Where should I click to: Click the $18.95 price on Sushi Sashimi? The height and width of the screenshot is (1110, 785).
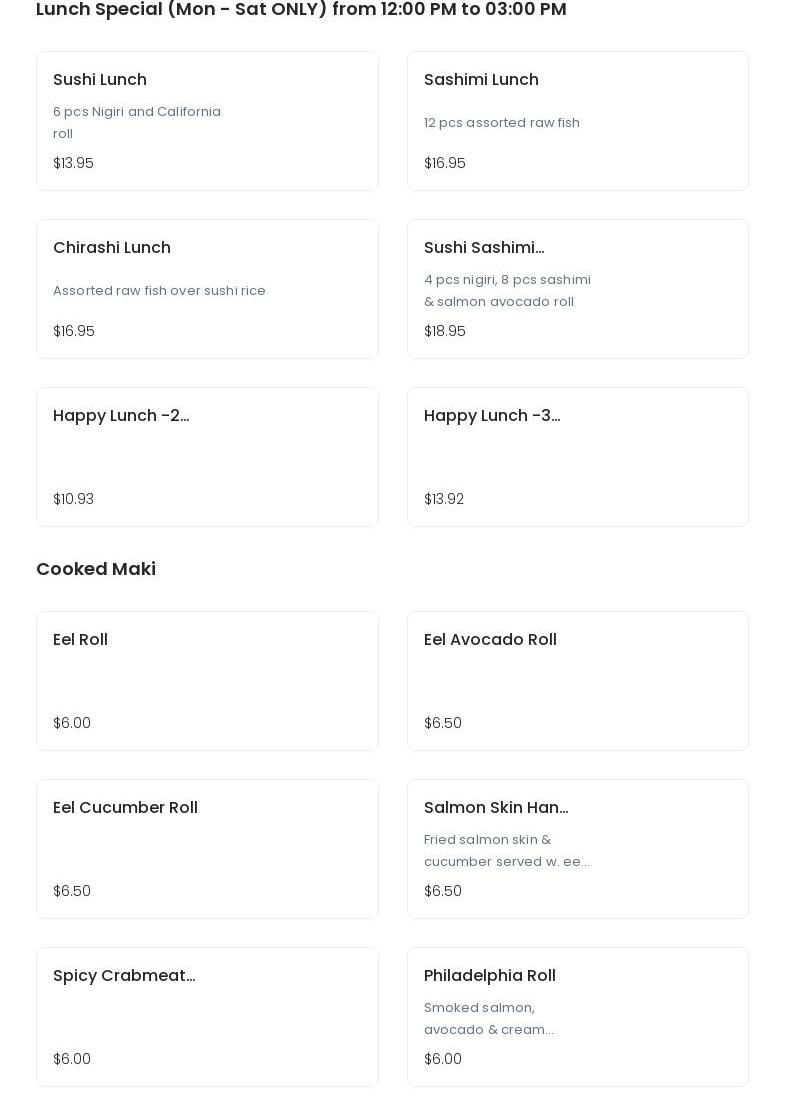445,331
